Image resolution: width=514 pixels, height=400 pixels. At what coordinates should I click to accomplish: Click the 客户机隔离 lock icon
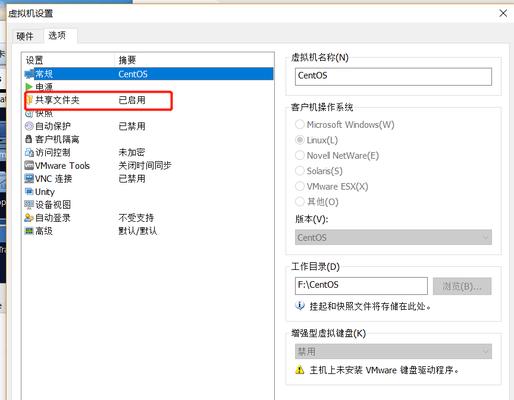pos(29,139)
